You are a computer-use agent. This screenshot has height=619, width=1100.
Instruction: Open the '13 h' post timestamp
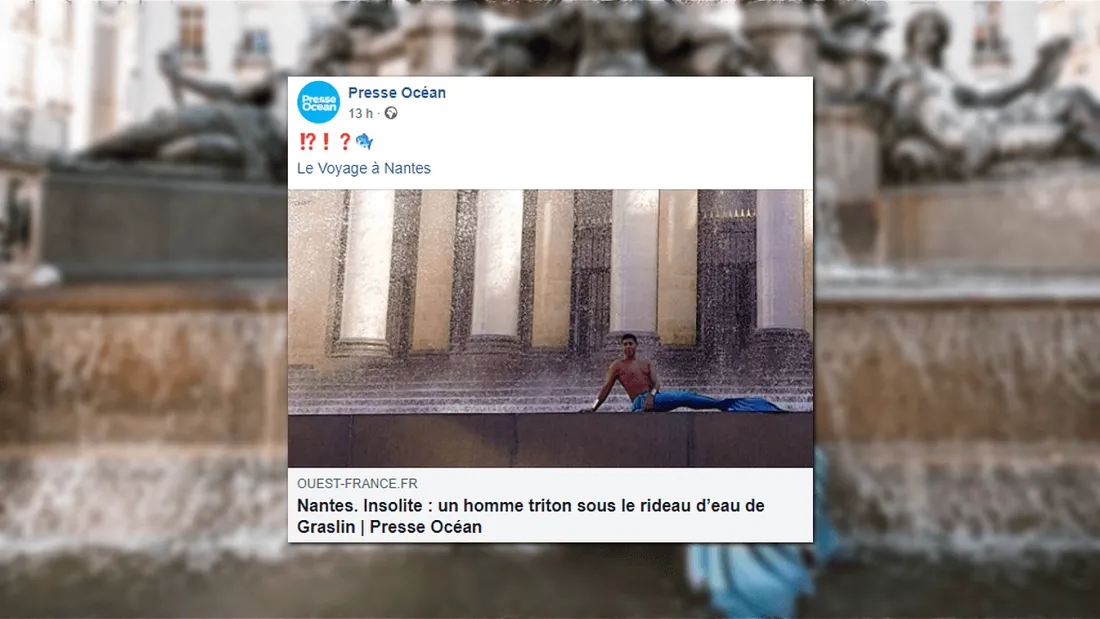tap(361, 114)
